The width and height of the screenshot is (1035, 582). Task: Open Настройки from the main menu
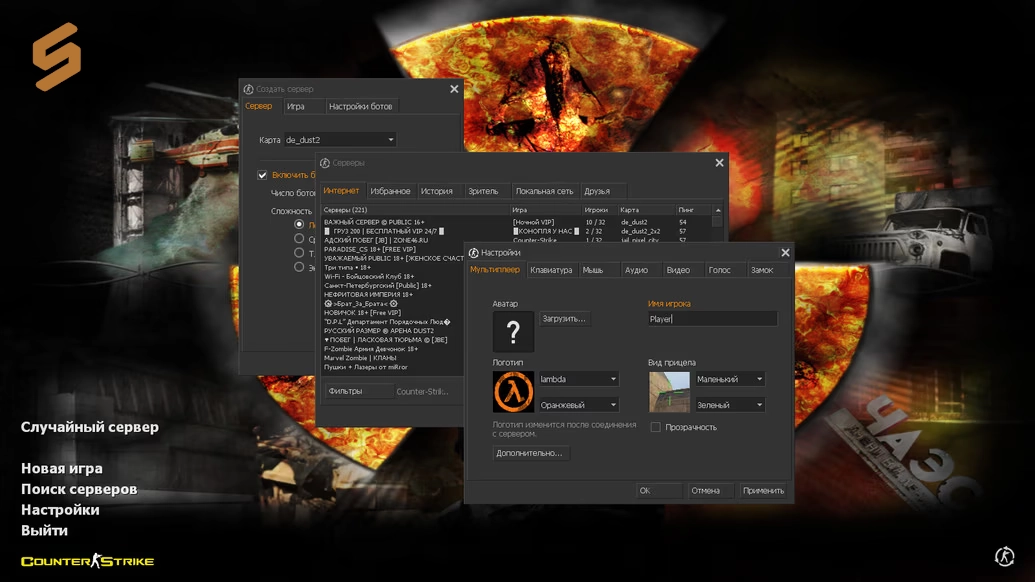60,509
